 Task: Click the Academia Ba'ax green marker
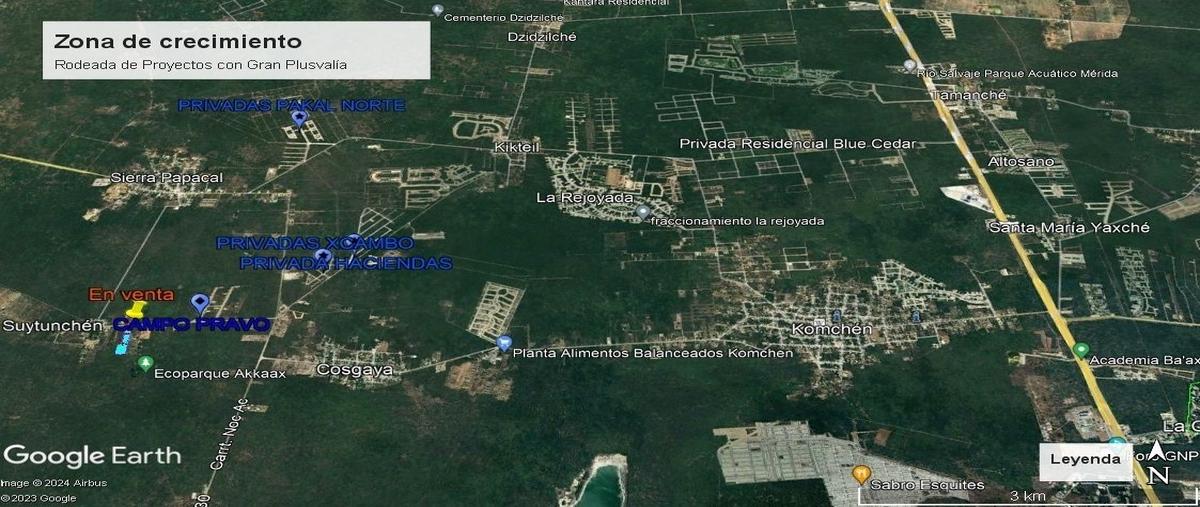point(1080,351)
